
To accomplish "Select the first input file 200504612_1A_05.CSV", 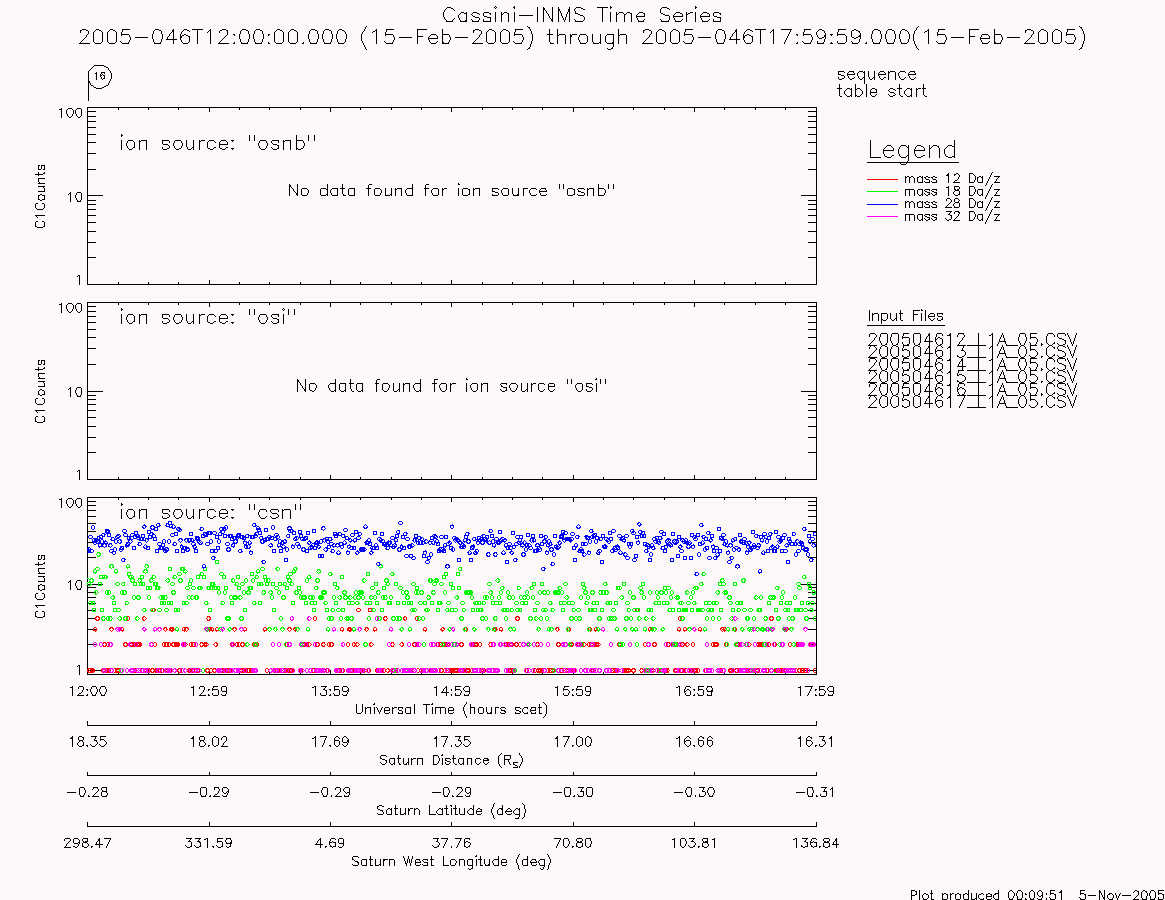I will point(972,340).
